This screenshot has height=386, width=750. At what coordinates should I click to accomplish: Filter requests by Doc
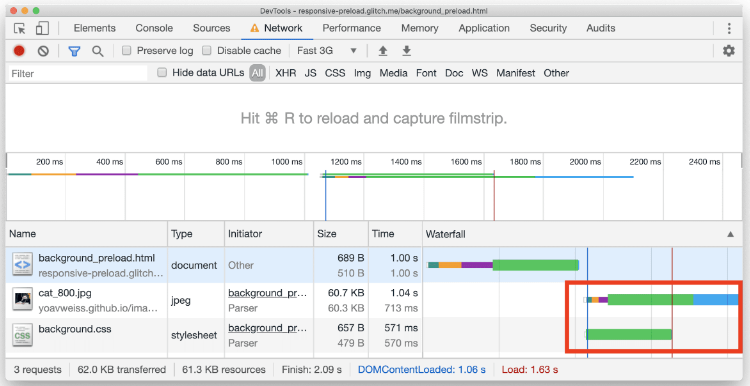click(454, 73)
